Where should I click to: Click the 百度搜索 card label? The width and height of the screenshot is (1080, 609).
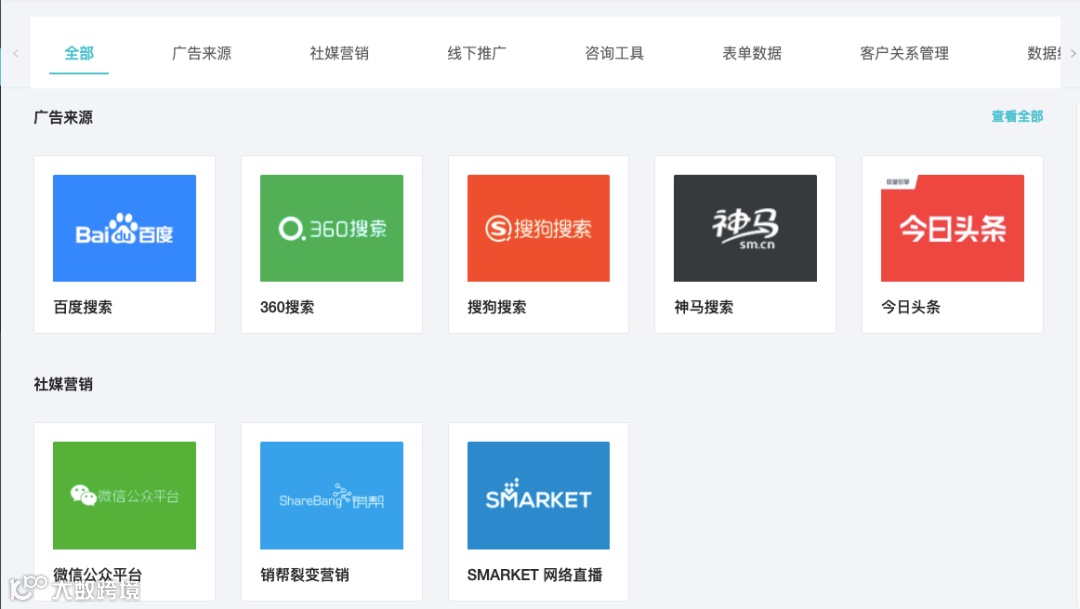[83, 307]
